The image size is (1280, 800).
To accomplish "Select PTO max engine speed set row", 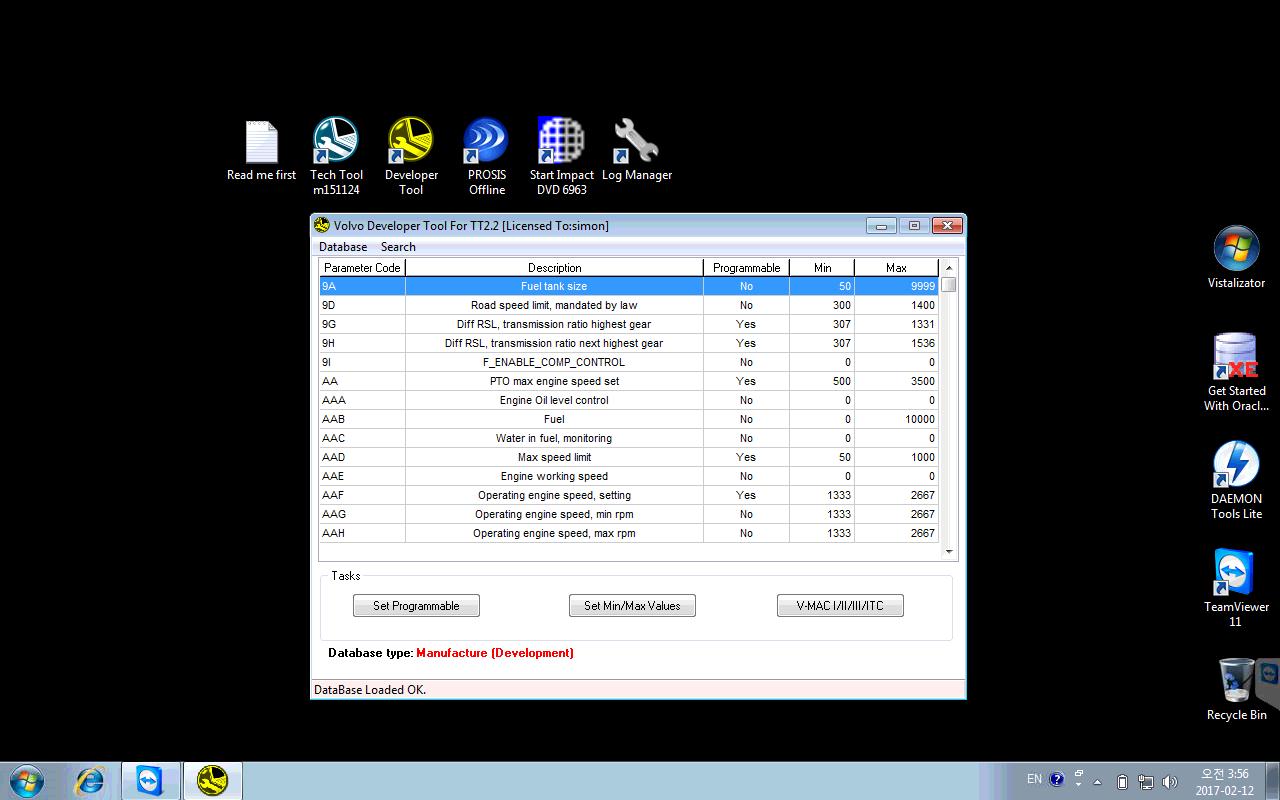I will (x=629, y=381).
